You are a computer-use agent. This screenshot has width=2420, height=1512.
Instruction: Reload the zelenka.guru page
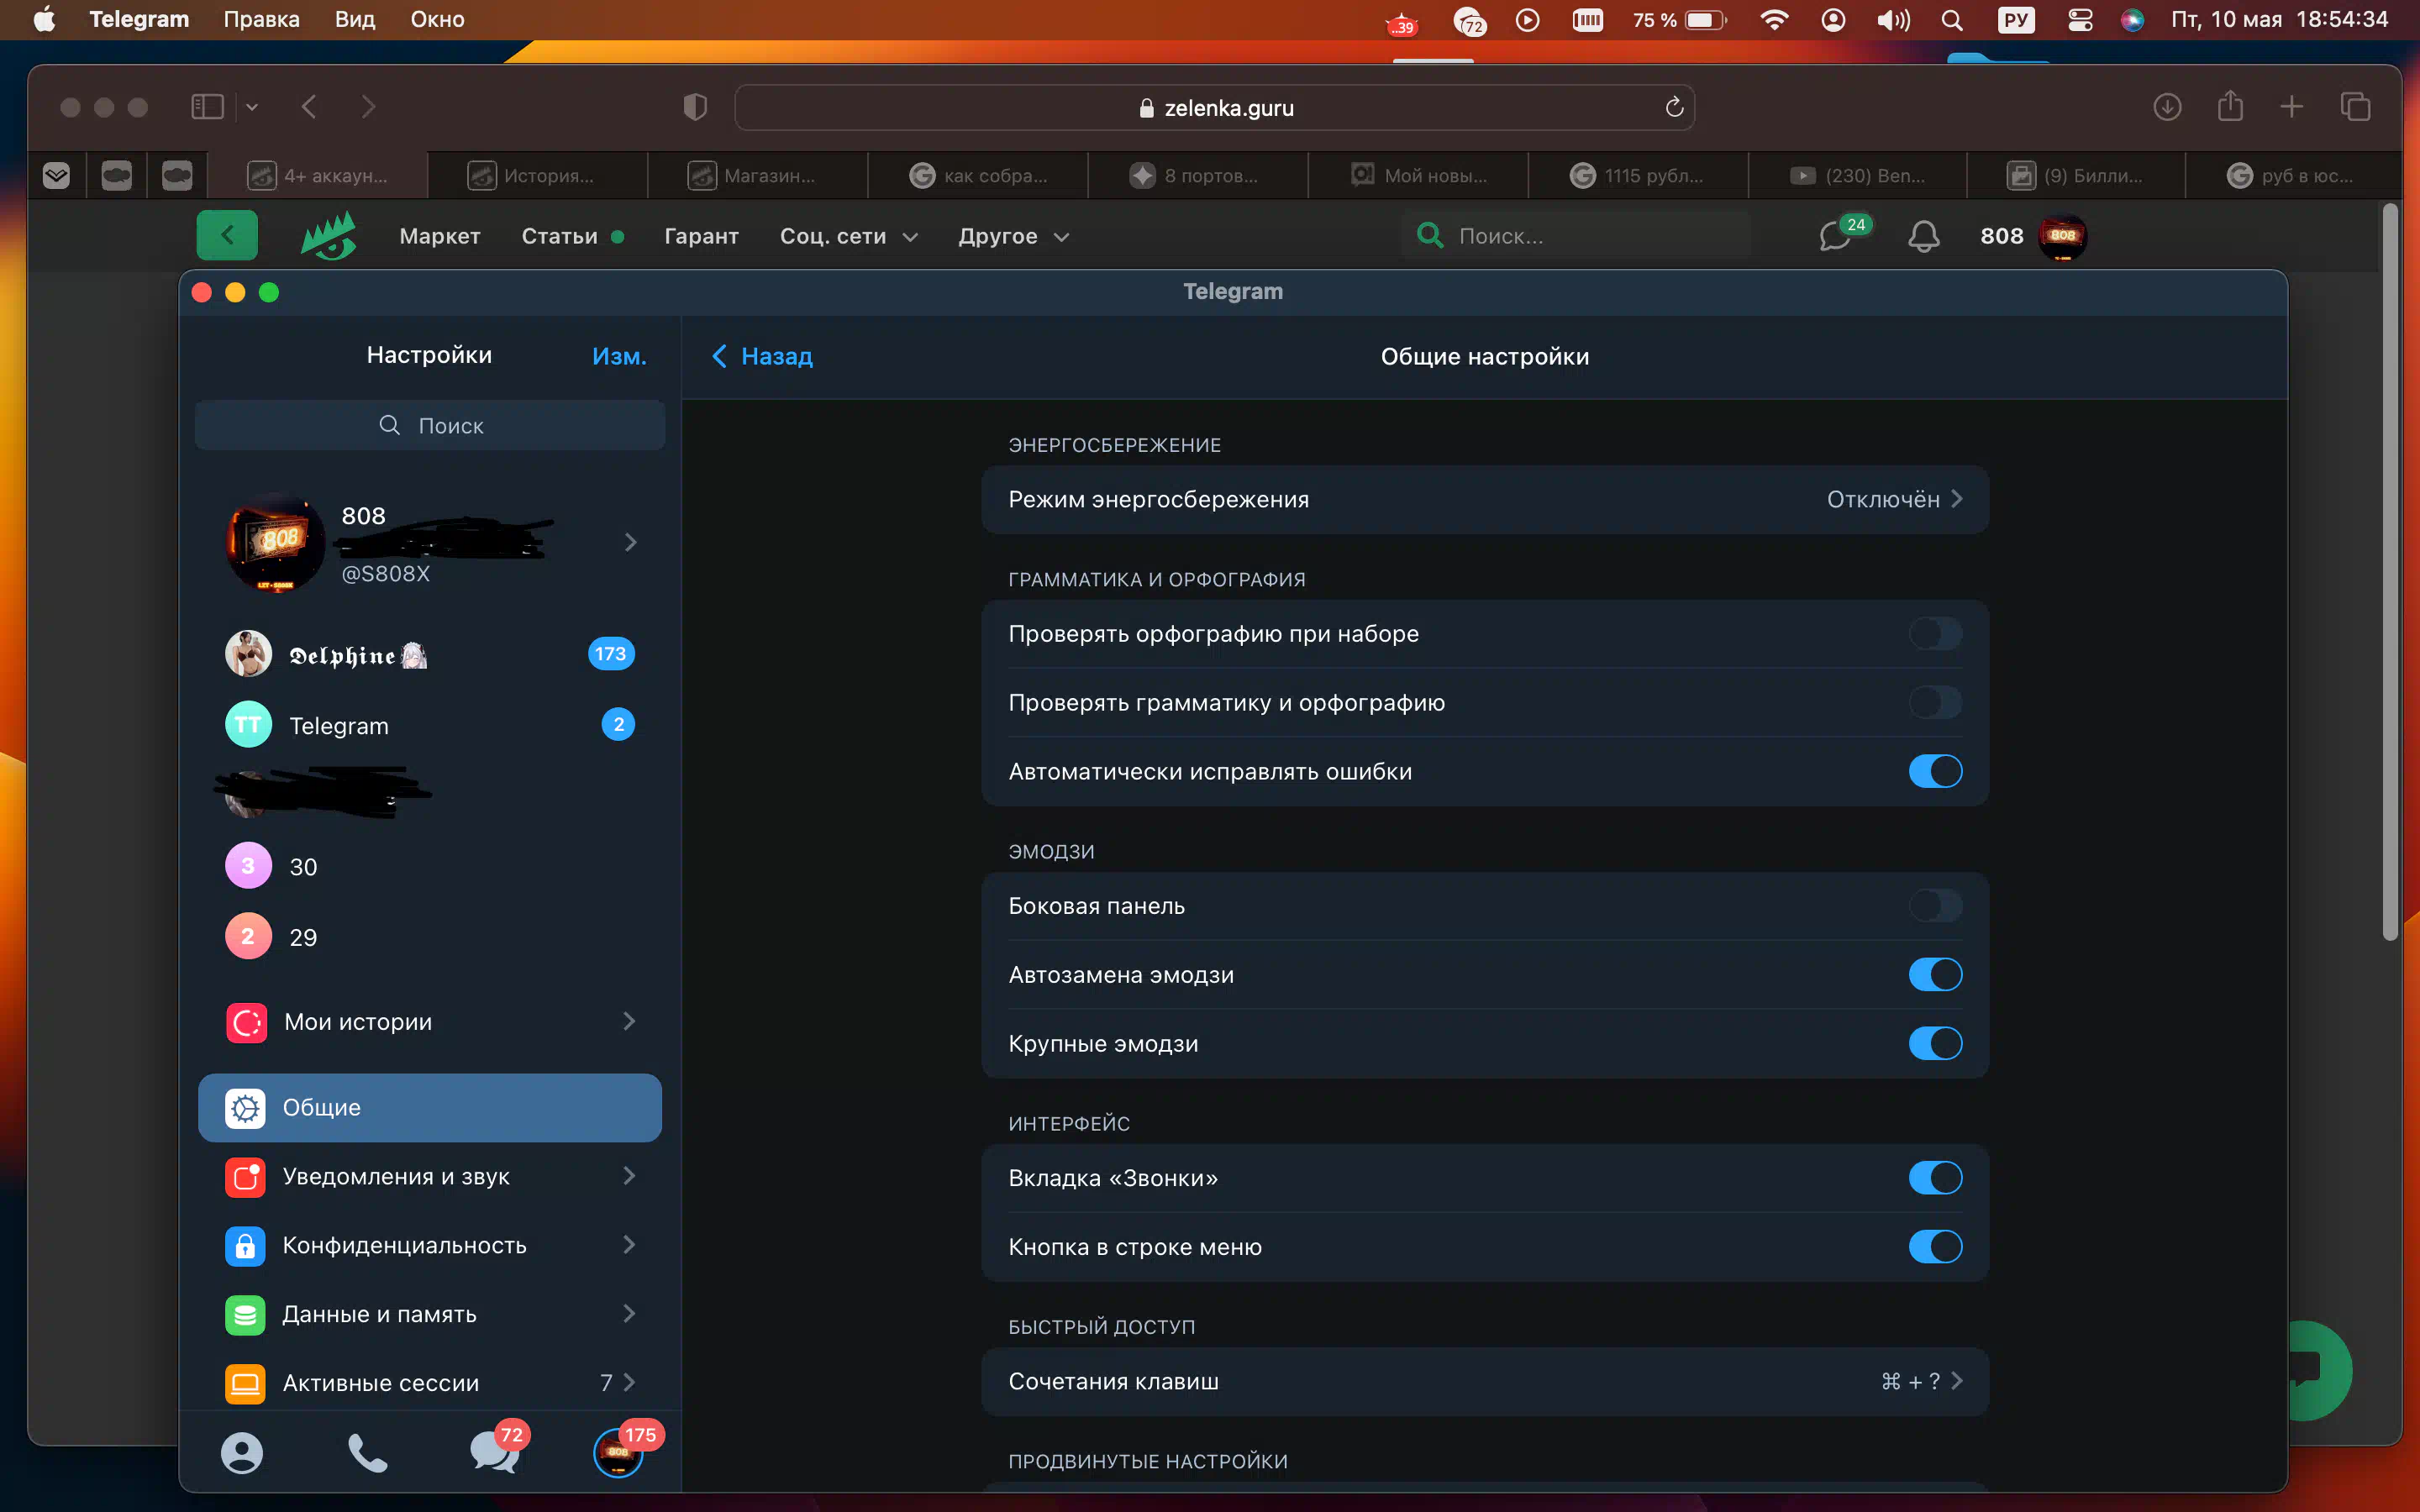[1674, 107]
